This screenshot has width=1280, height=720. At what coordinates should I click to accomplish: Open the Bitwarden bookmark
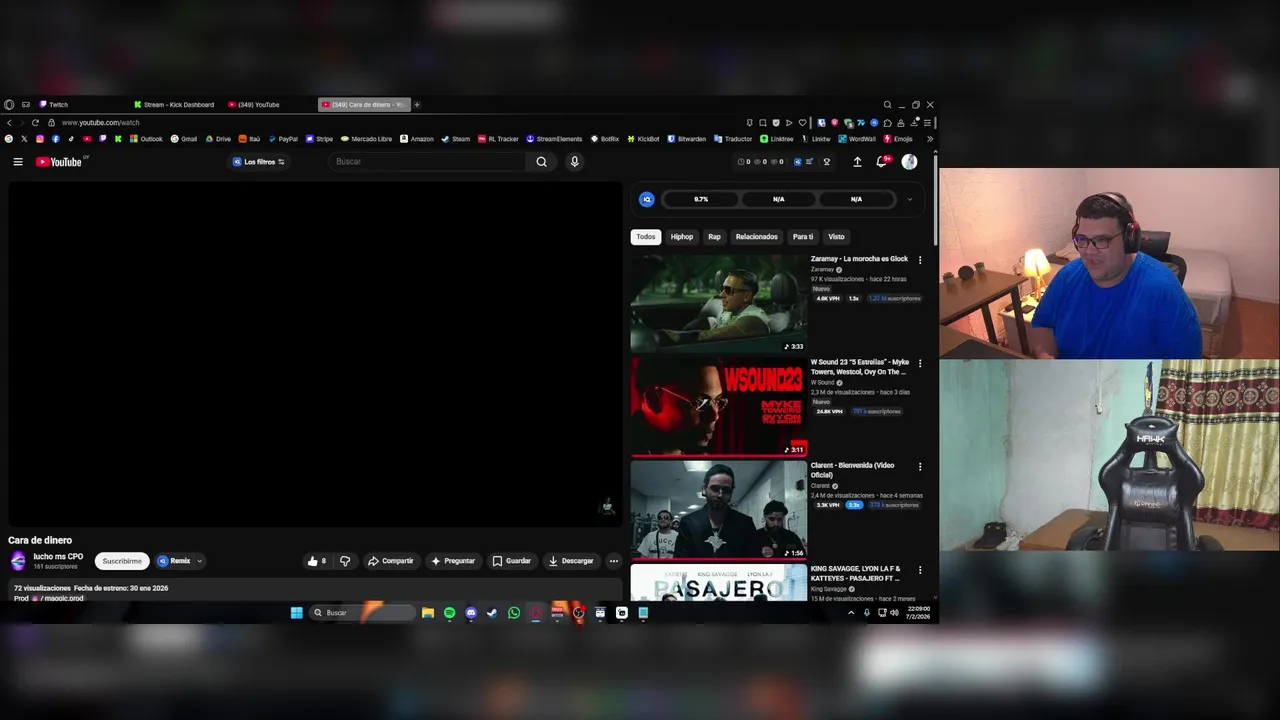[686, 139]
